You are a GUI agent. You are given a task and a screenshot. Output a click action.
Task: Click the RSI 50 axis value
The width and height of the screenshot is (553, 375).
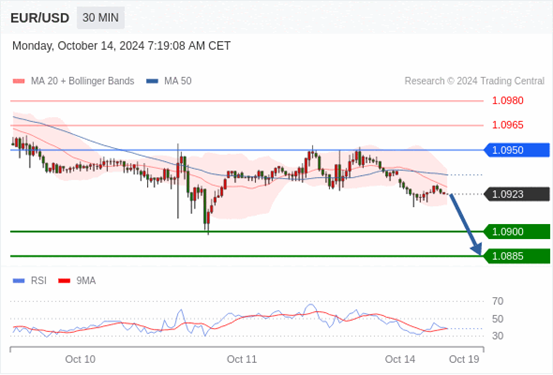[x=498, y=319]
